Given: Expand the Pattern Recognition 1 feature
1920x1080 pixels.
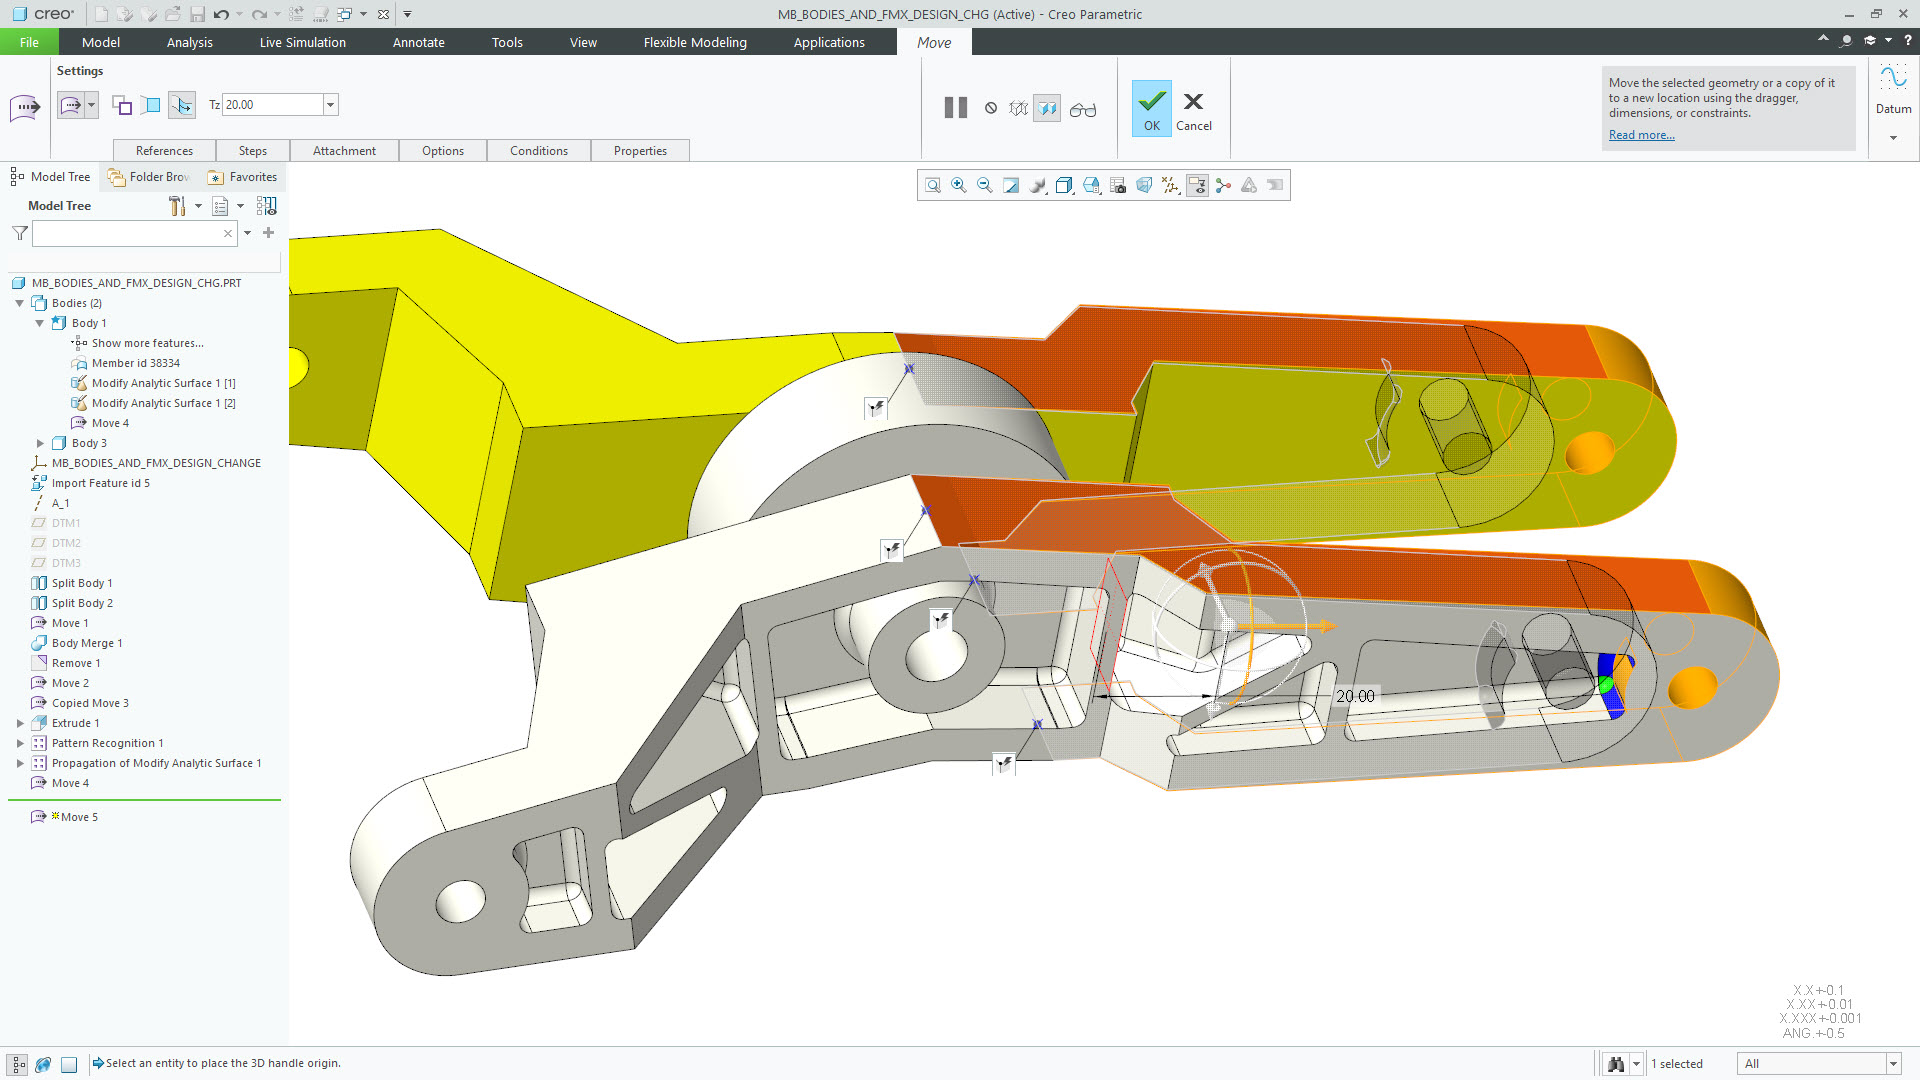Looking at the screenshot, I should pos(18,742).
